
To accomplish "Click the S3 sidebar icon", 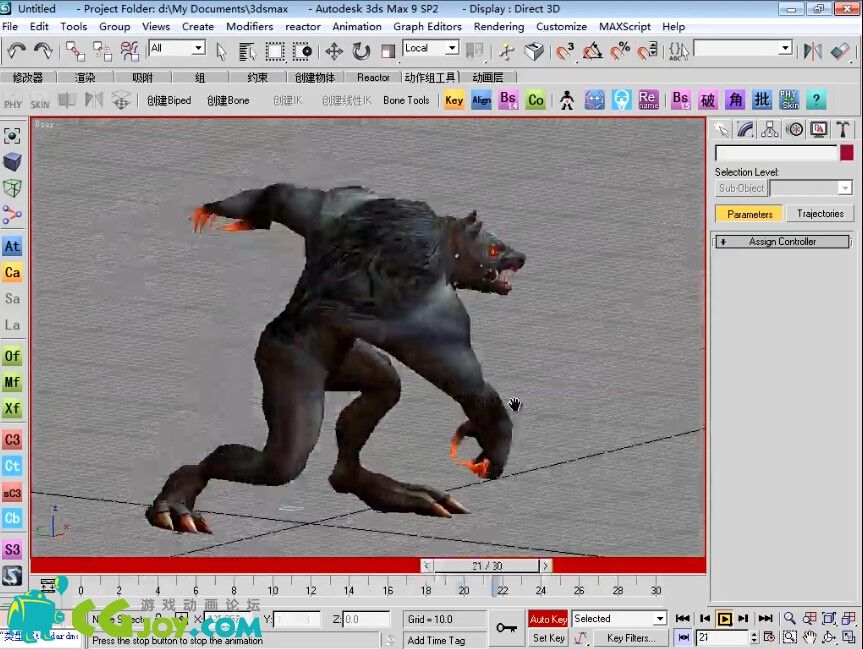I will coord(12,549).
